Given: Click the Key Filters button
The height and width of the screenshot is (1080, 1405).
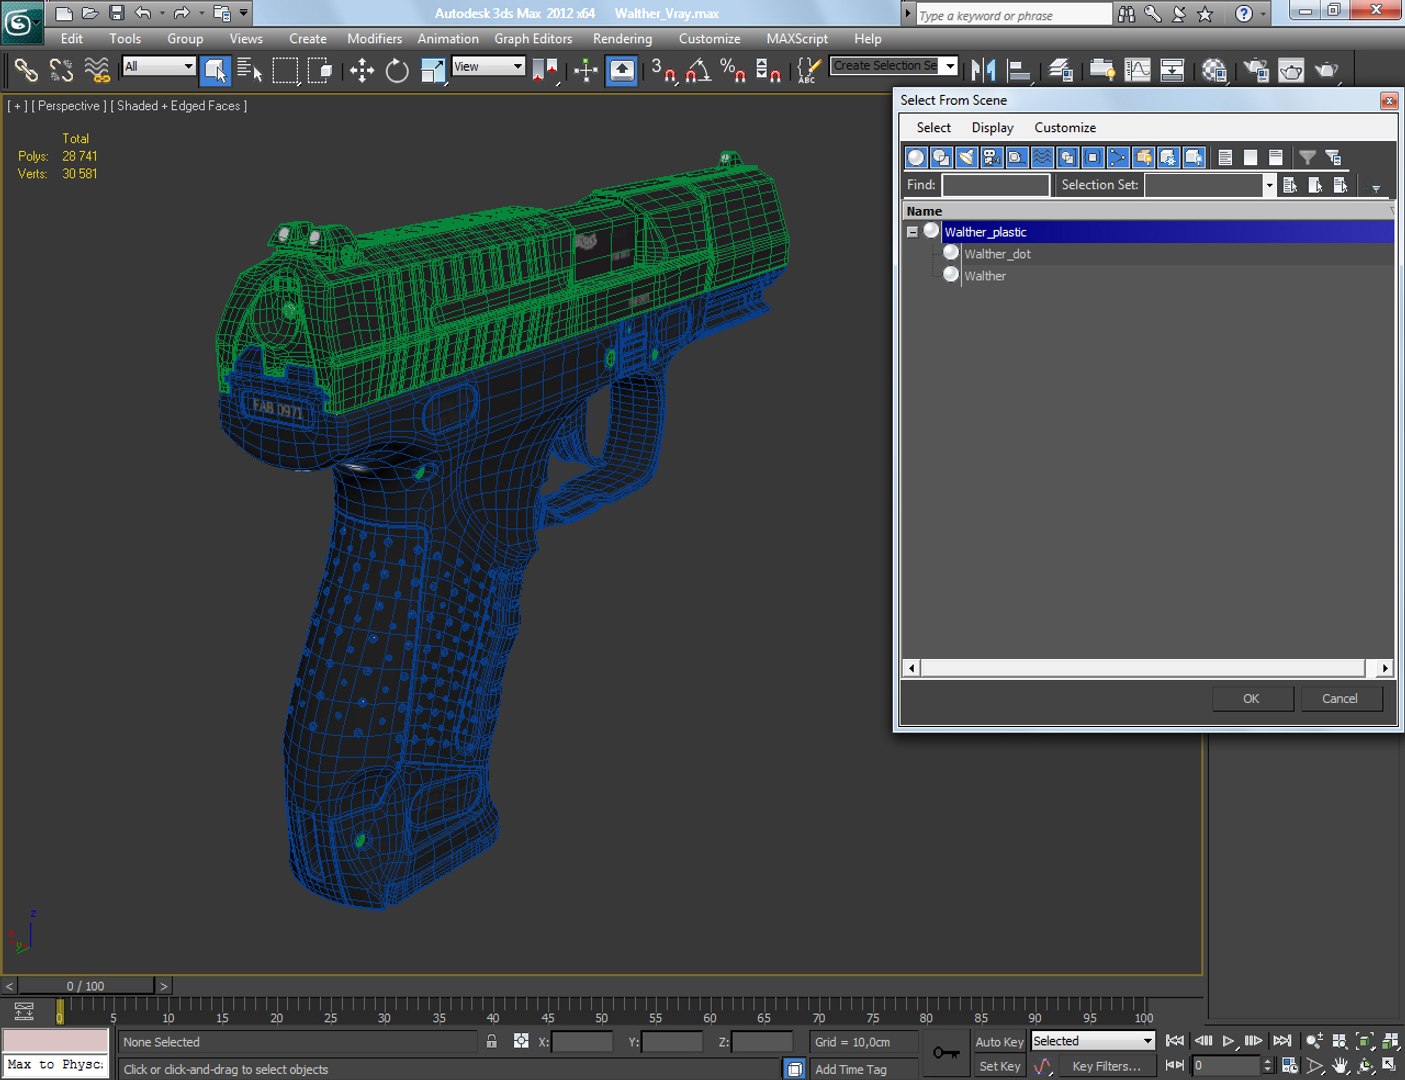Looking at the screenshot, I should click(x=1107, y=1066).
